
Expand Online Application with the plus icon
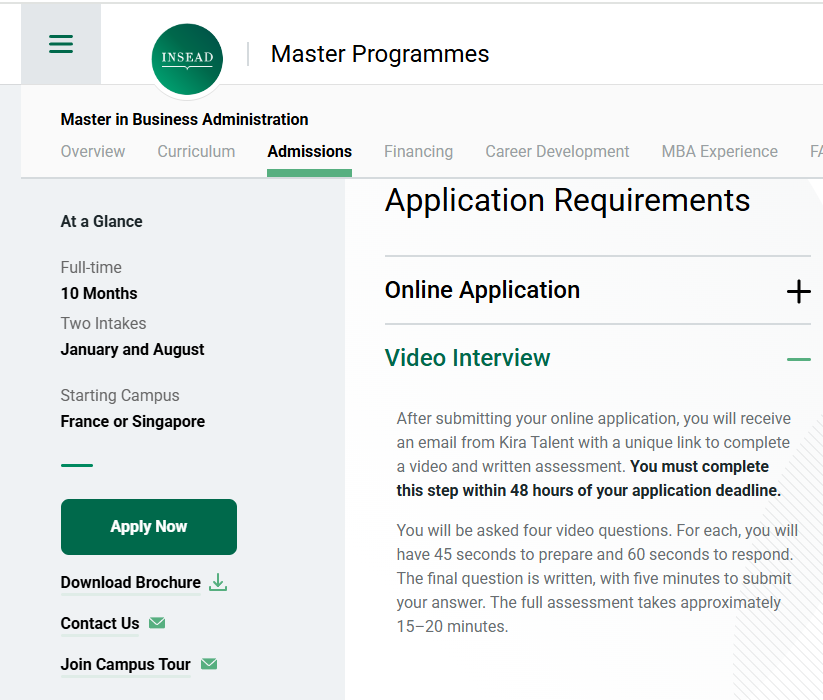(x=798, y=291)
